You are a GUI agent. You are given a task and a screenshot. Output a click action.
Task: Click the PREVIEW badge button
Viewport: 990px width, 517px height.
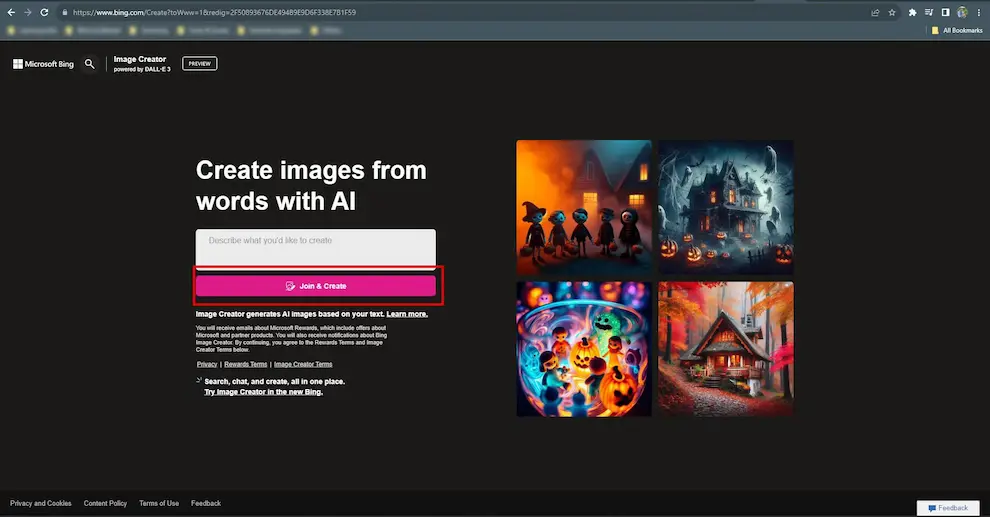(200, 64)
